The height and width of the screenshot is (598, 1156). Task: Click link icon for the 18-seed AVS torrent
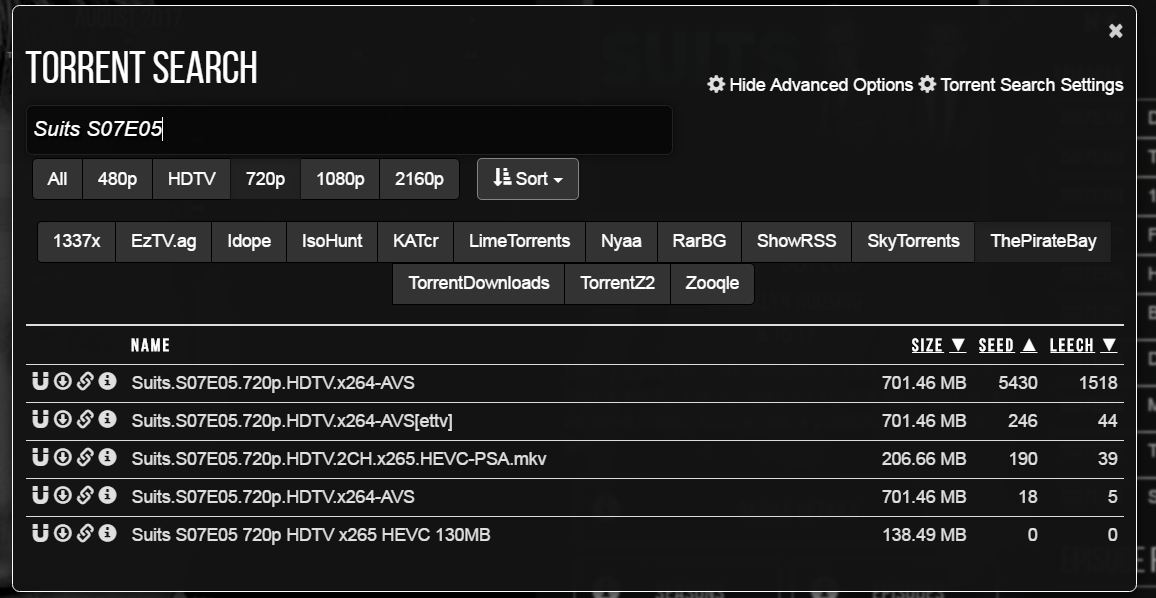(85, 496)
